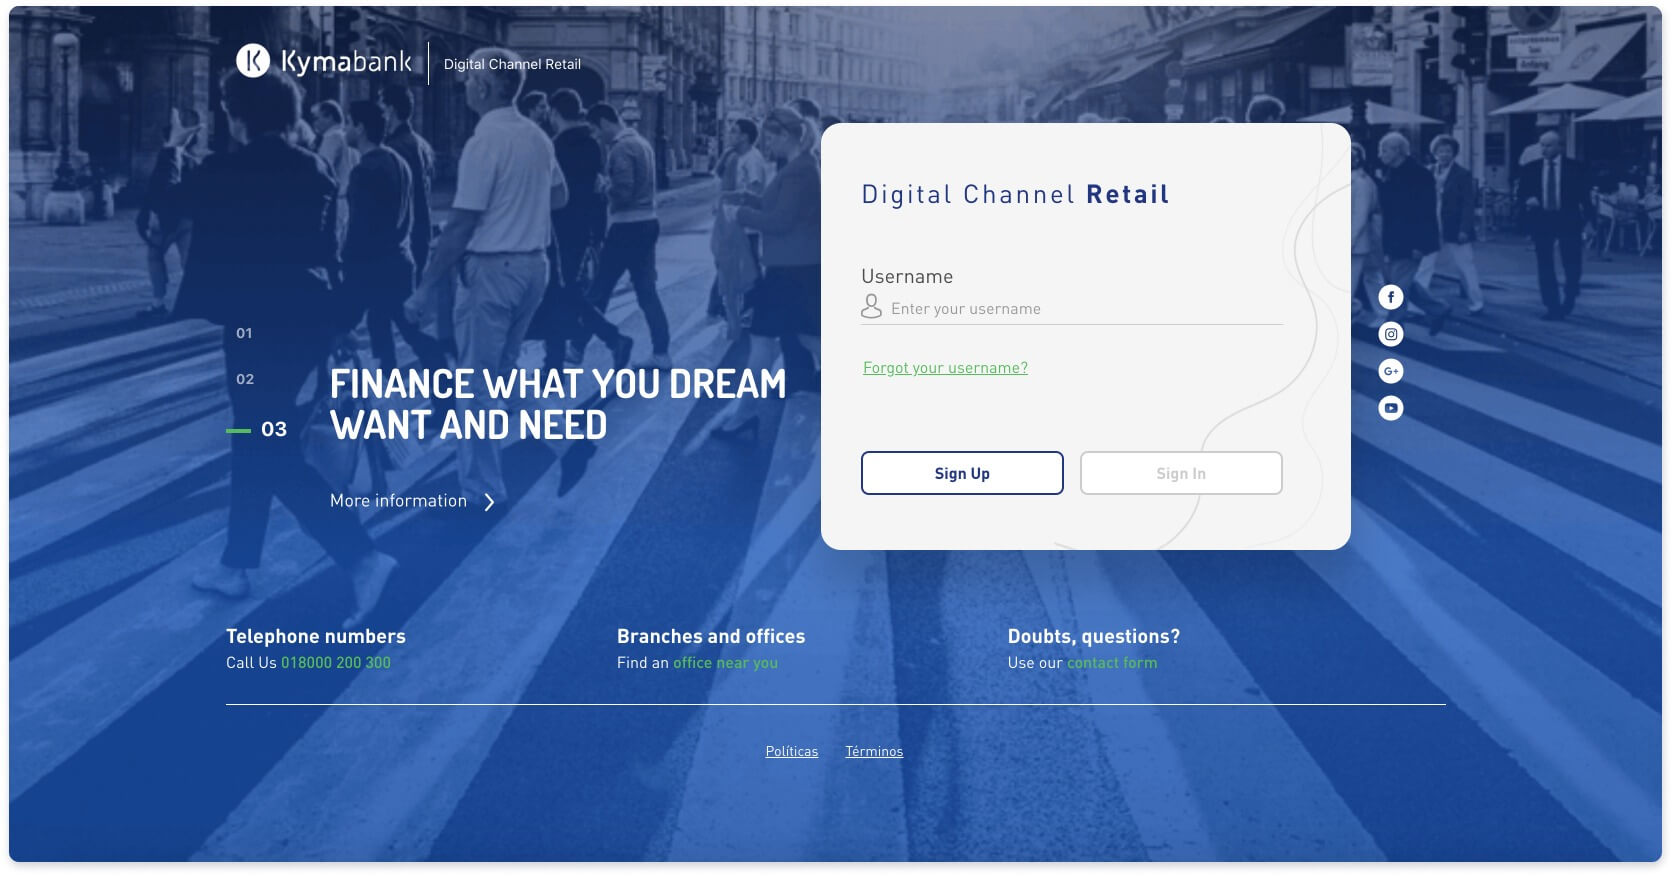Image resolution: width=1673 pixels, height=876 pixels.
Task: Click the Digital Channel Retail header text
Action: tap(512, 64)
